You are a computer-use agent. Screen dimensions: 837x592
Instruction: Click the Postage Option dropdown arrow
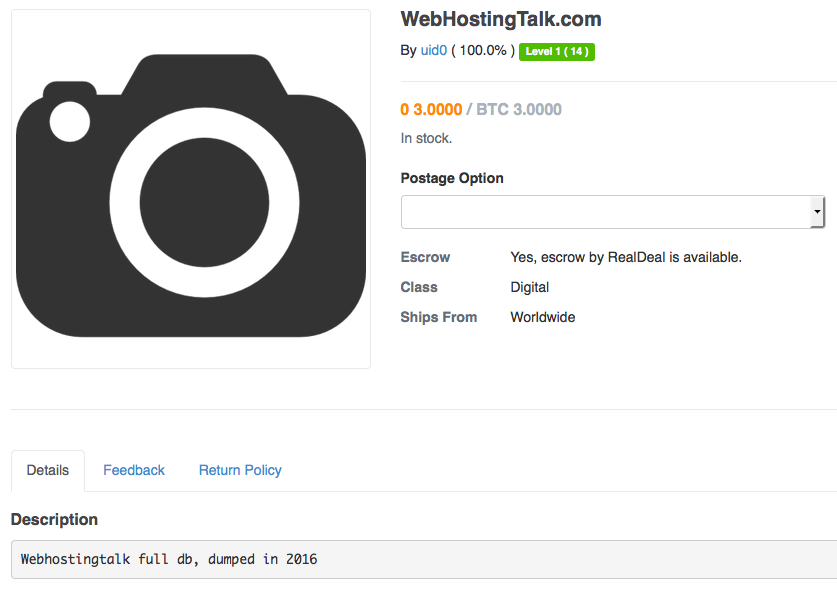pos(818,212)
